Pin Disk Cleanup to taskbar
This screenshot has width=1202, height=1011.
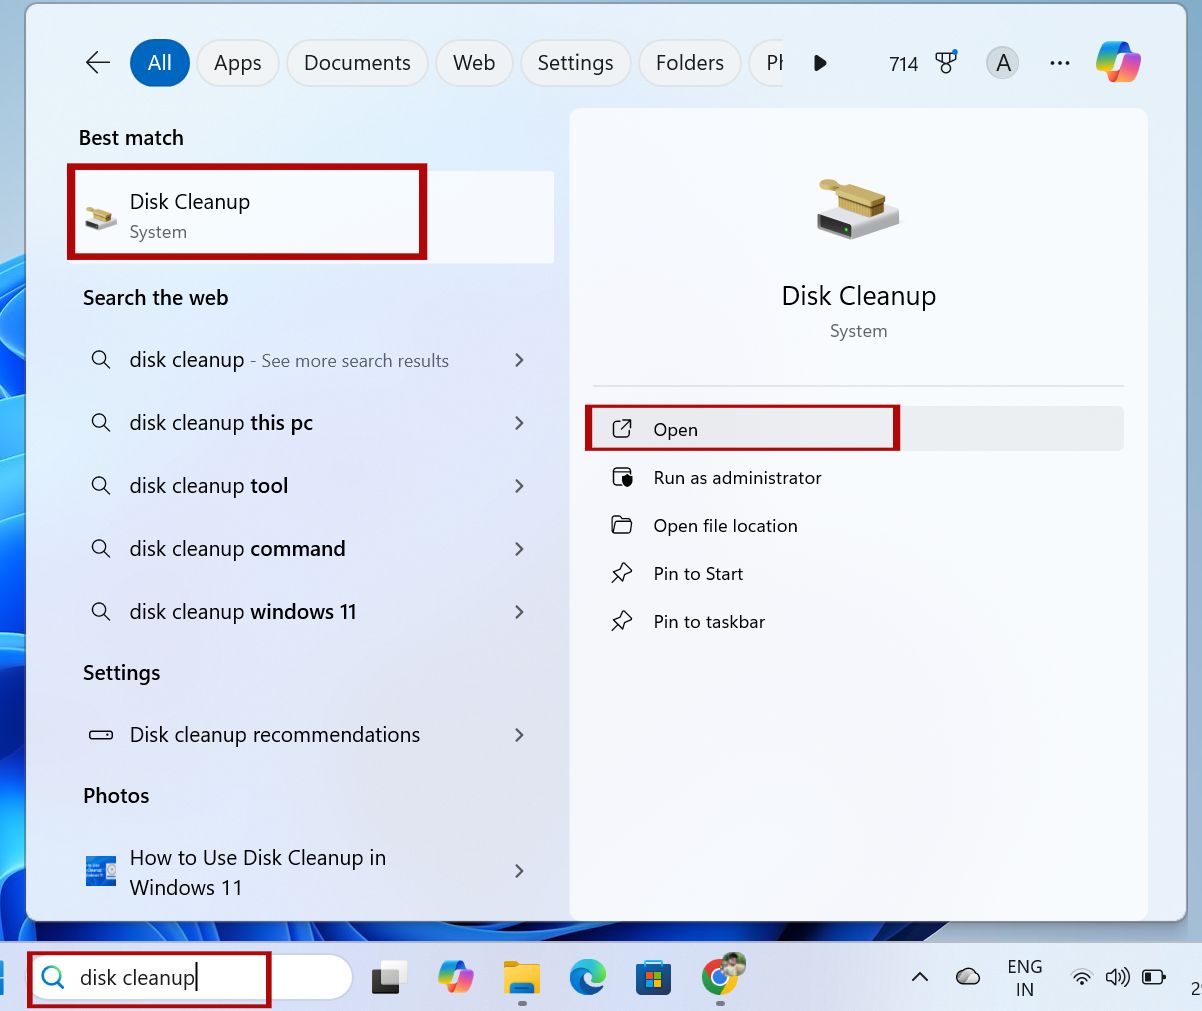coord(709,621)
